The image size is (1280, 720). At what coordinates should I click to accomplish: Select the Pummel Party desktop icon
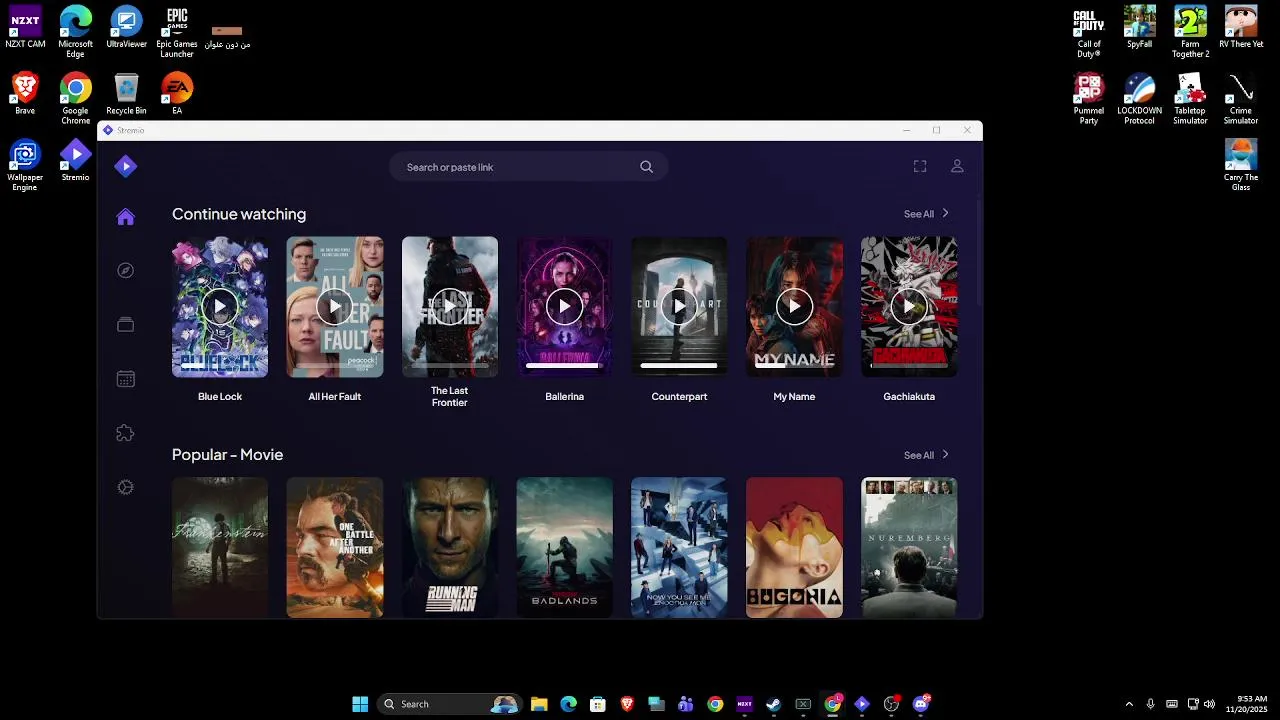[x=1088, y=98]
